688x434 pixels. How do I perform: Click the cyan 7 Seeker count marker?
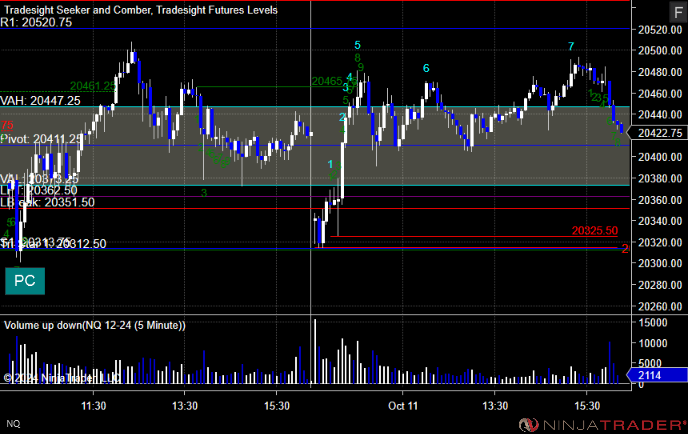coord(571,46)
